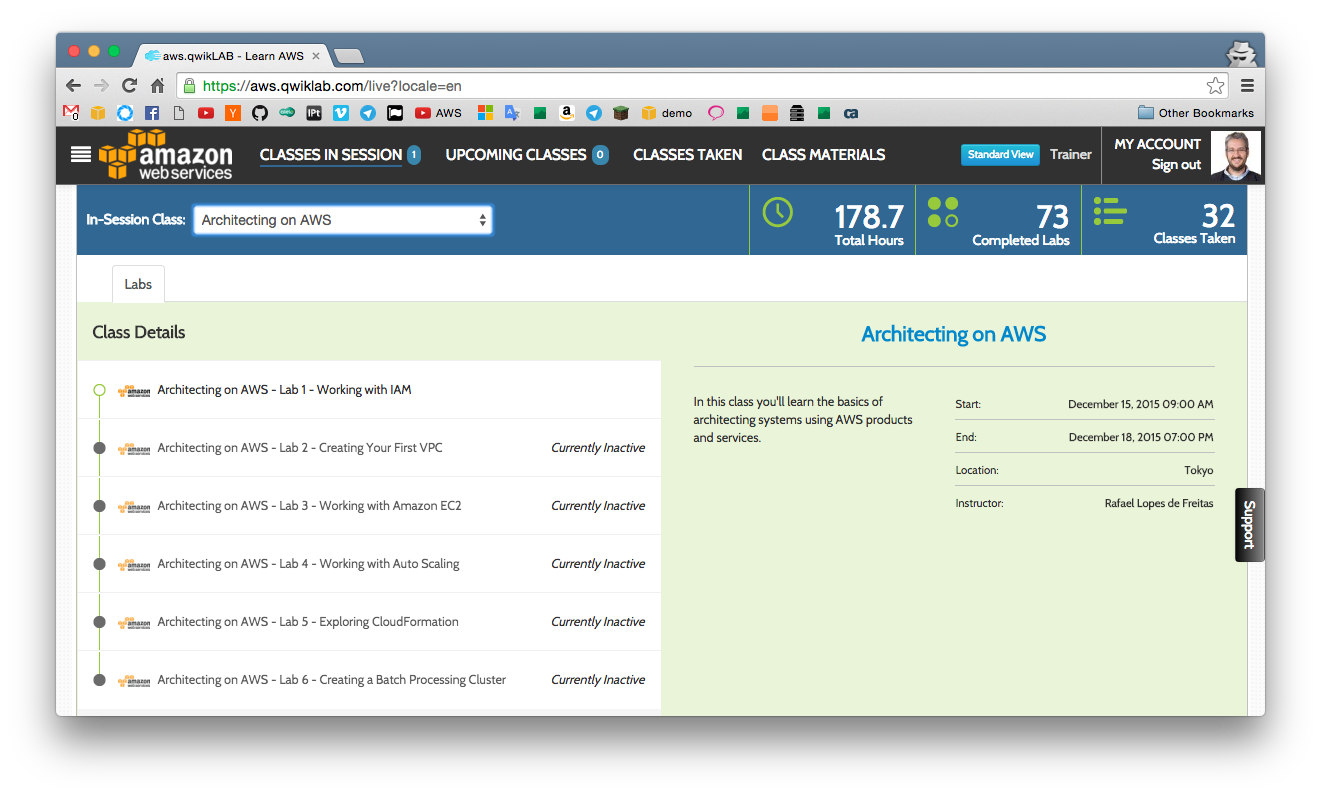Open the server stack bookmark icon

coord(797,113)
